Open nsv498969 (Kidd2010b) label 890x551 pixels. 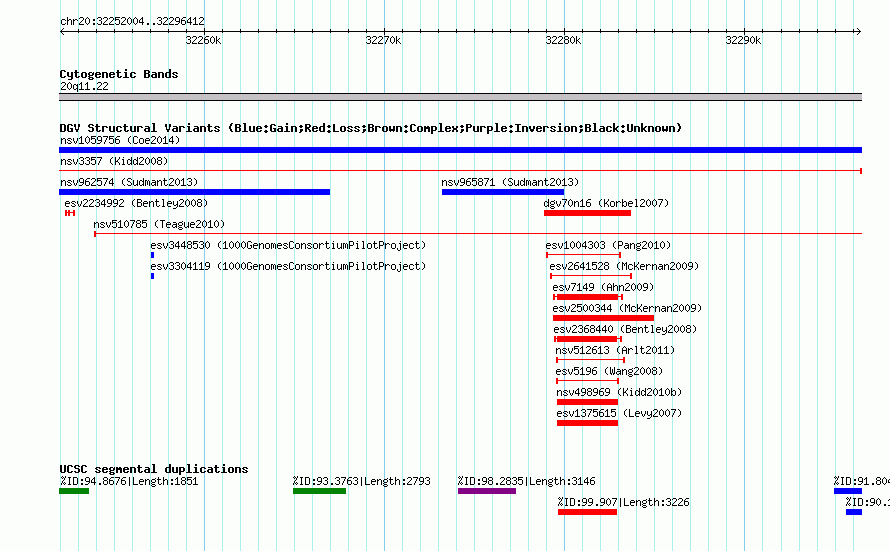click(x=619, y=392)
